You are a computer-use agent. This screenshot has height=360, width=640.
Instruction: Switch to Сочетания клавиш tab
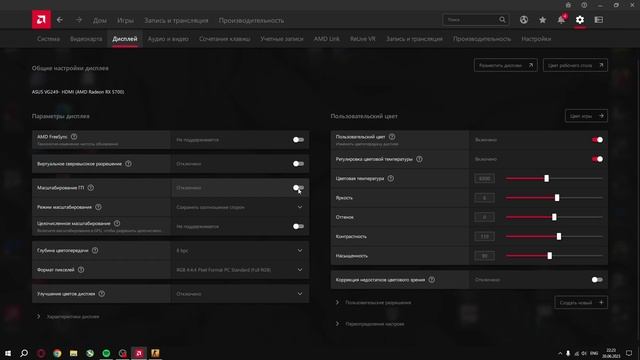point(224,39)
